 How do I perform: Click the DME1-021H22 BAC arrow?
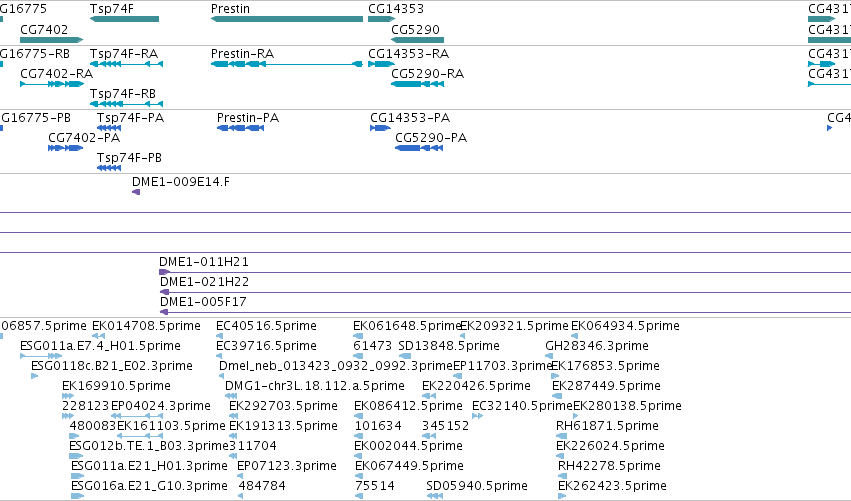(164, 292)
